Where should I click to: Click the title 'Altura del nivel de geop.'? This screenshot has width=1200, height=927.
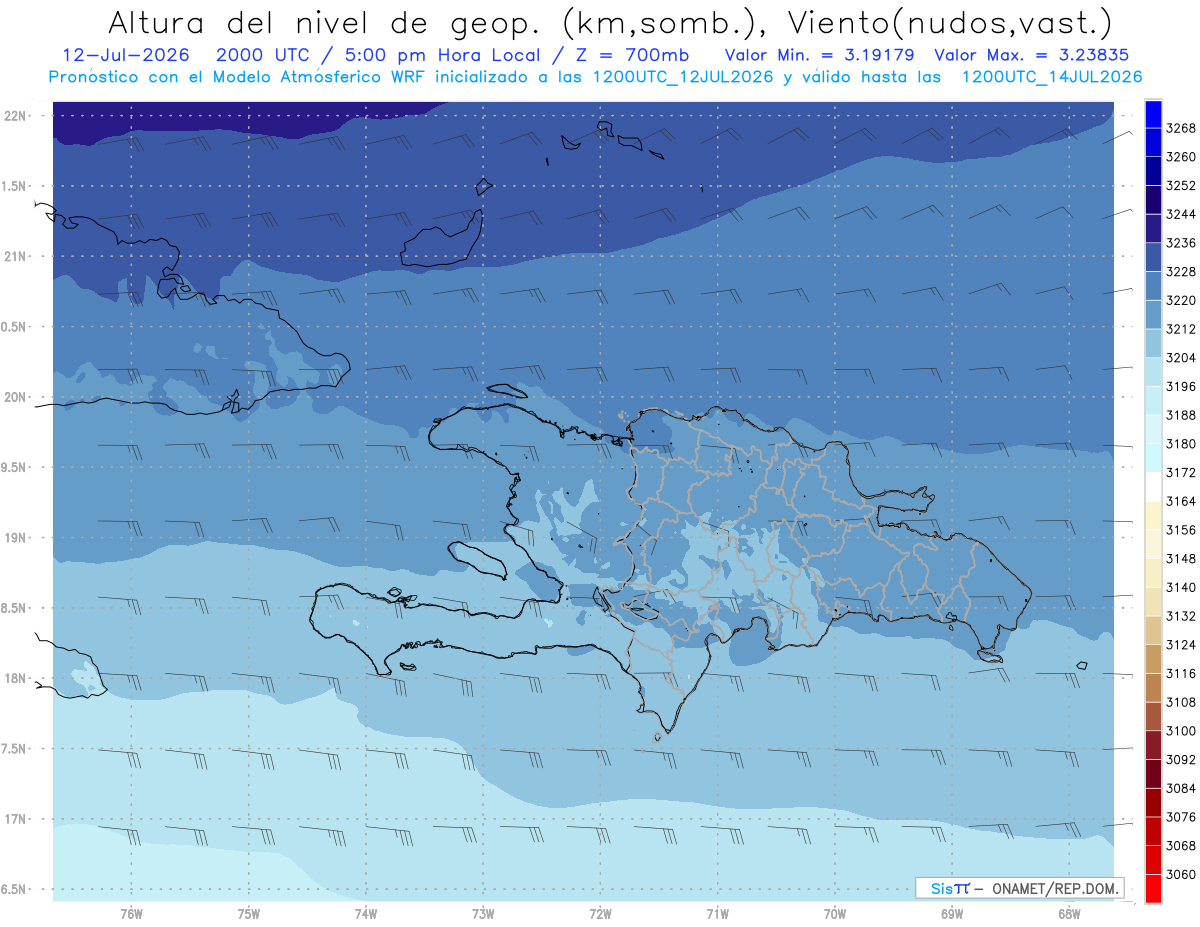point(326,22)
